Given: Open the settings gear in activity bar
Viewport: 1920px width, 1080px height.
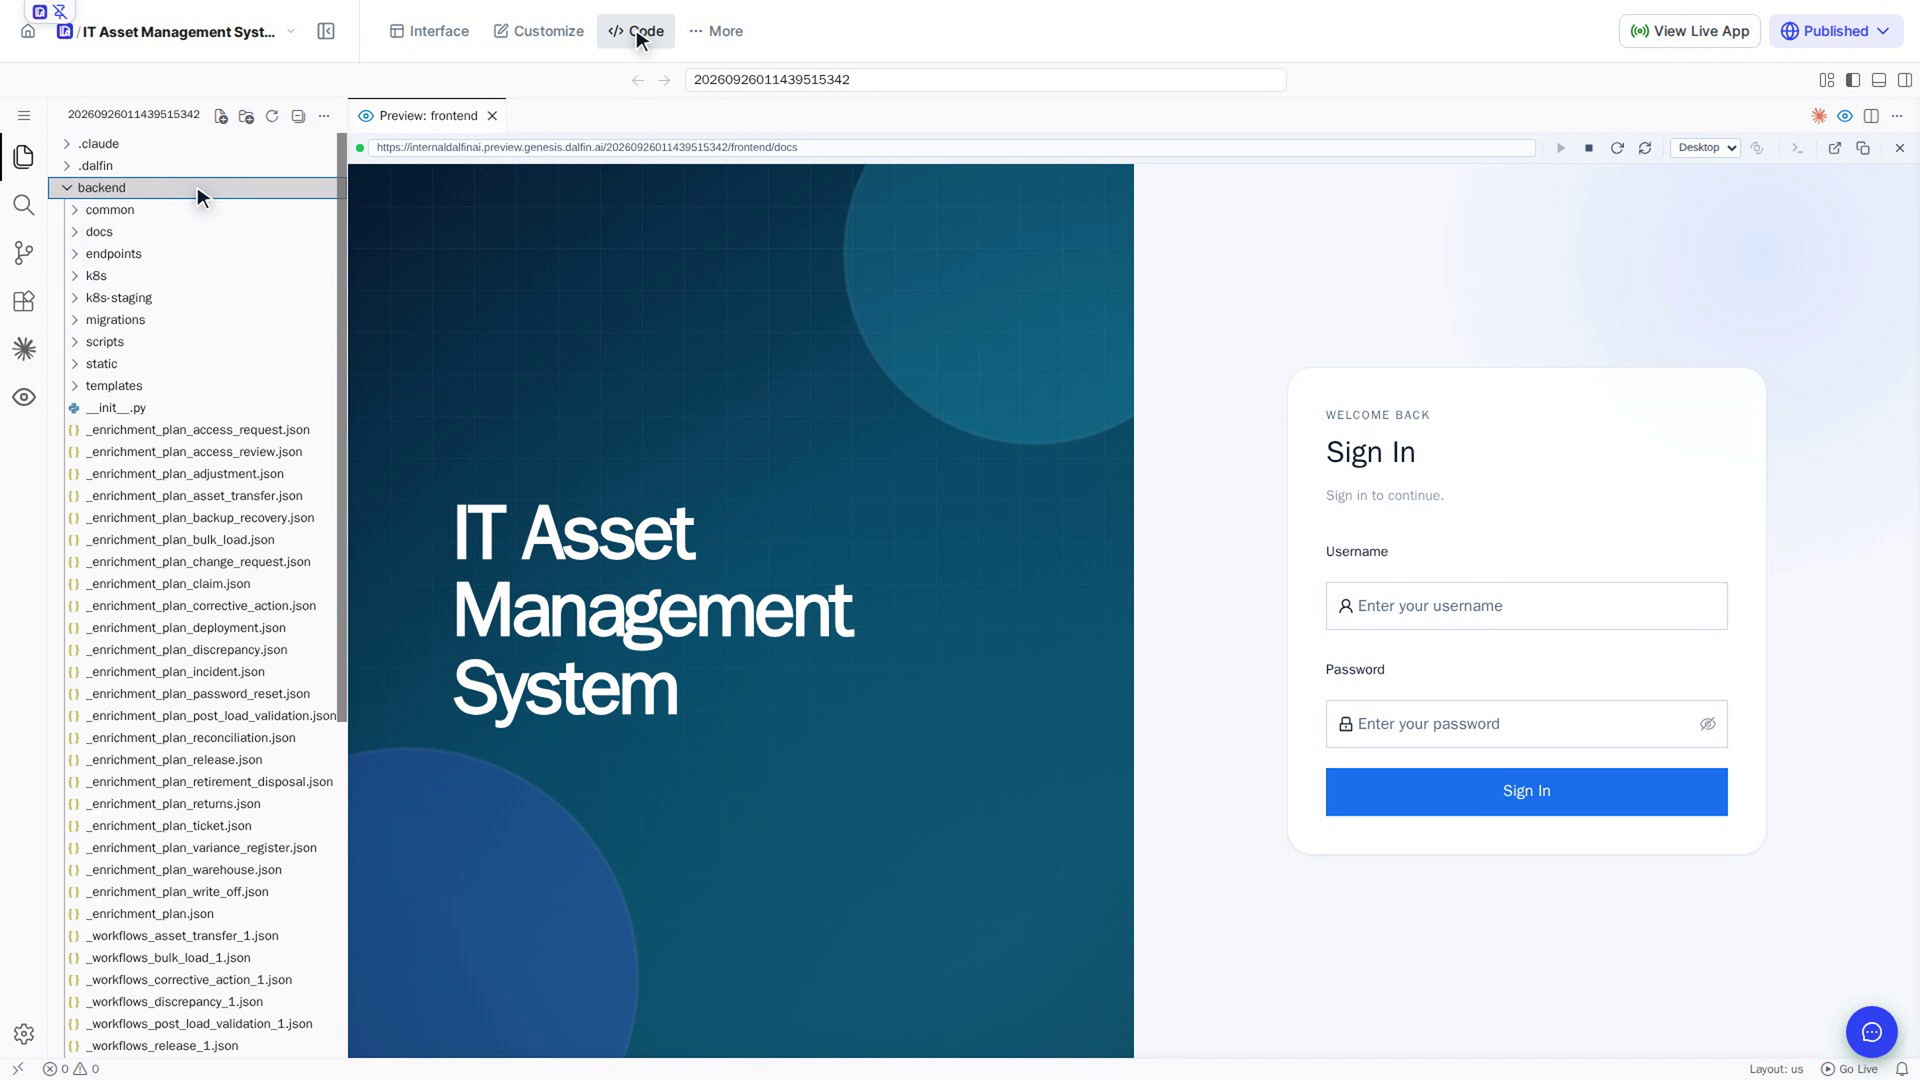Looking at the screenshot, I should coord(24,1034).
